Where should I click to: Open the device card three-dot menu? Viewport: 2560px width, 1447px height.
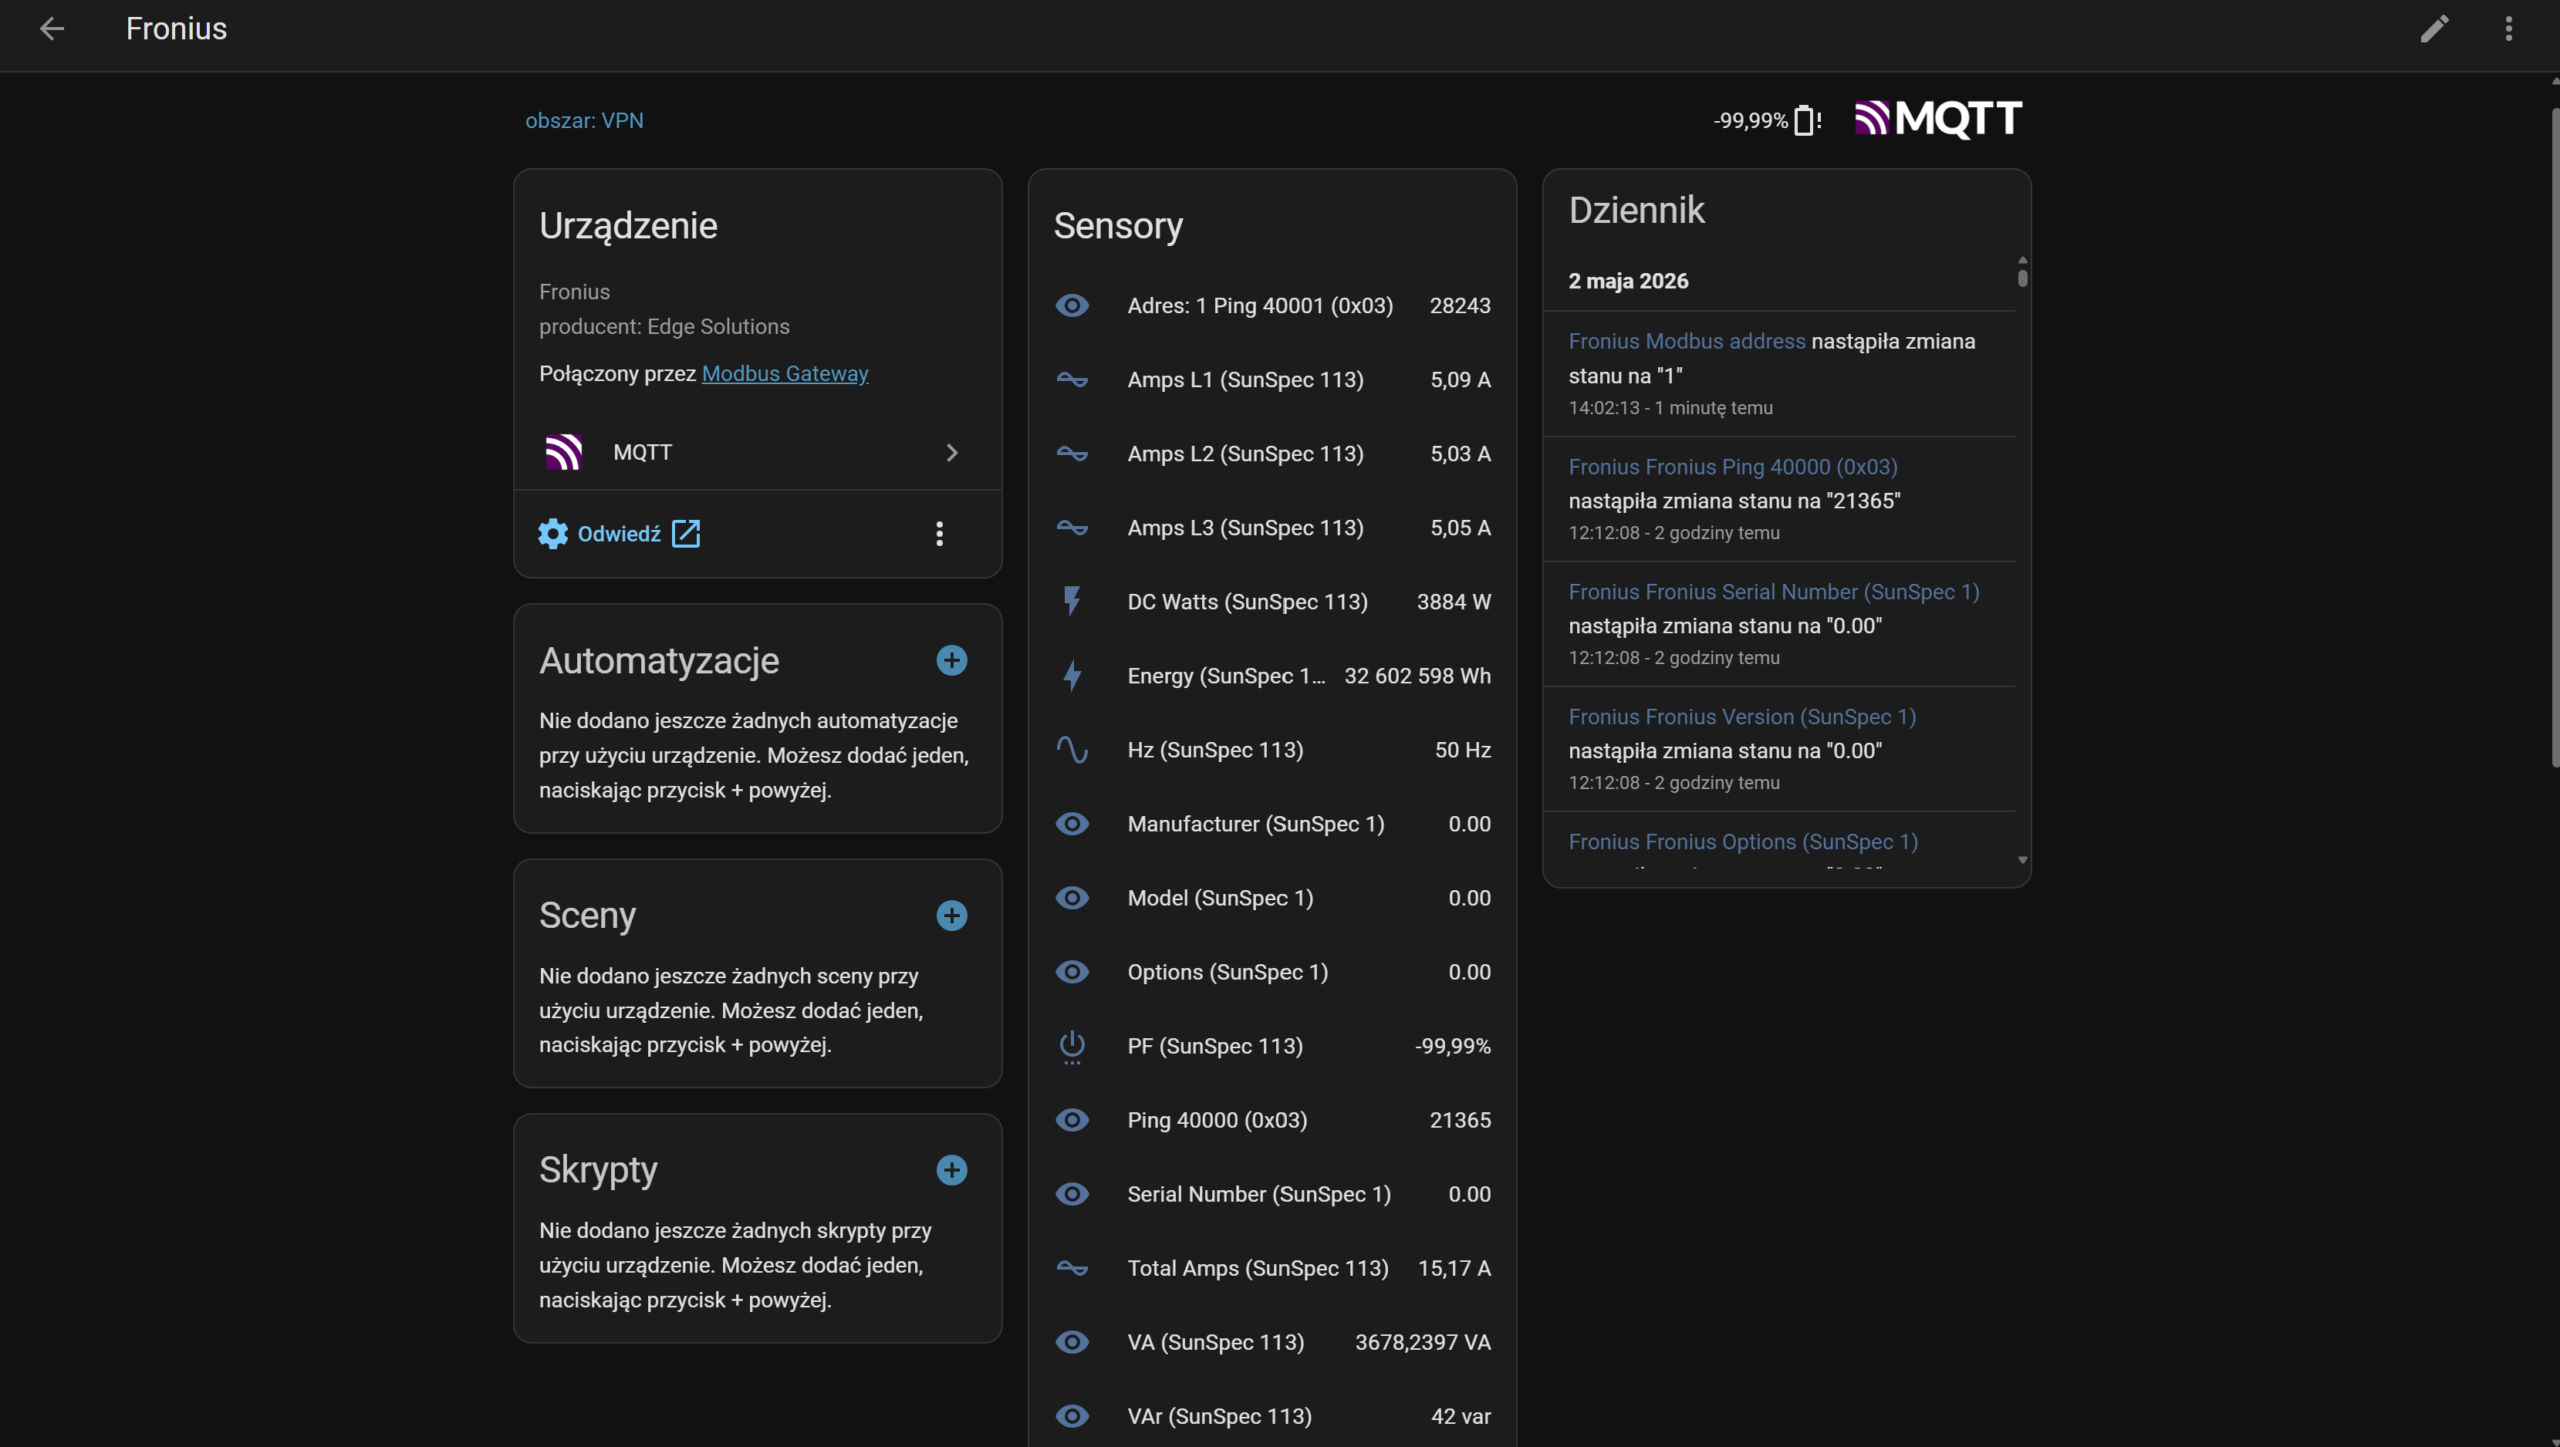[939, 534]
